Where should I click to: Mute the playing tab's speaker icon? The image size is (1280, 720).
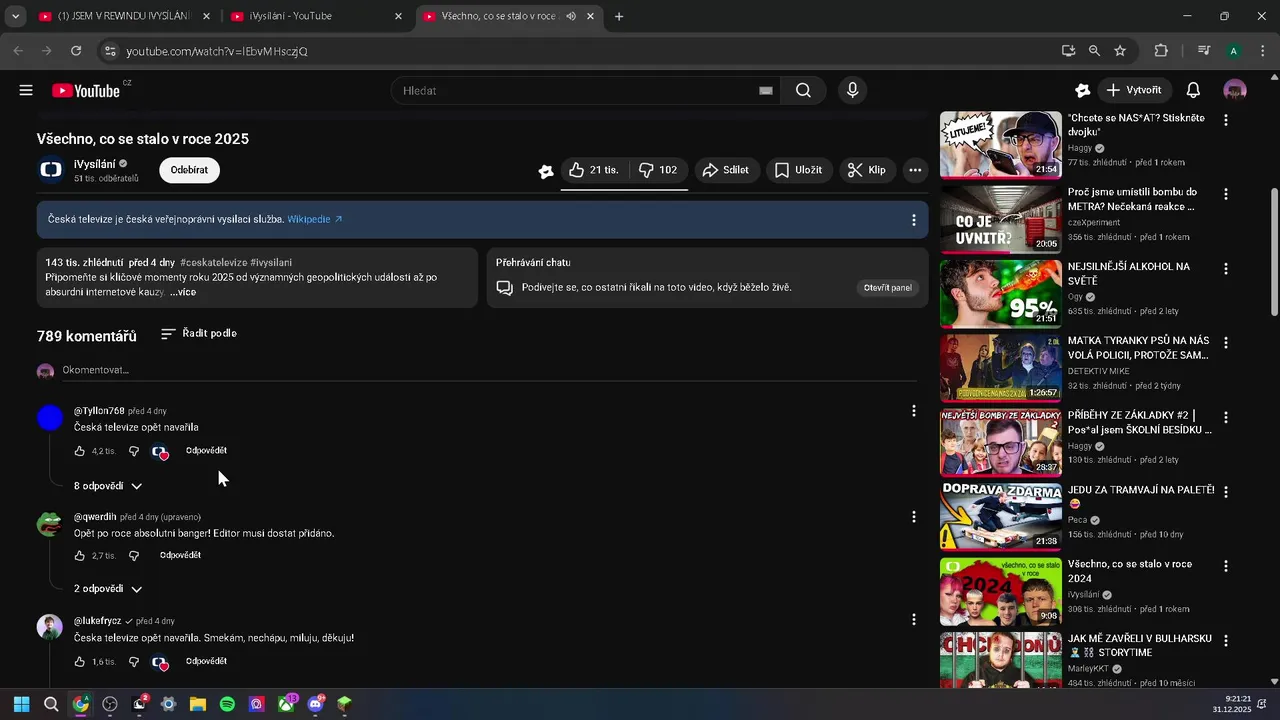point(571,16)
